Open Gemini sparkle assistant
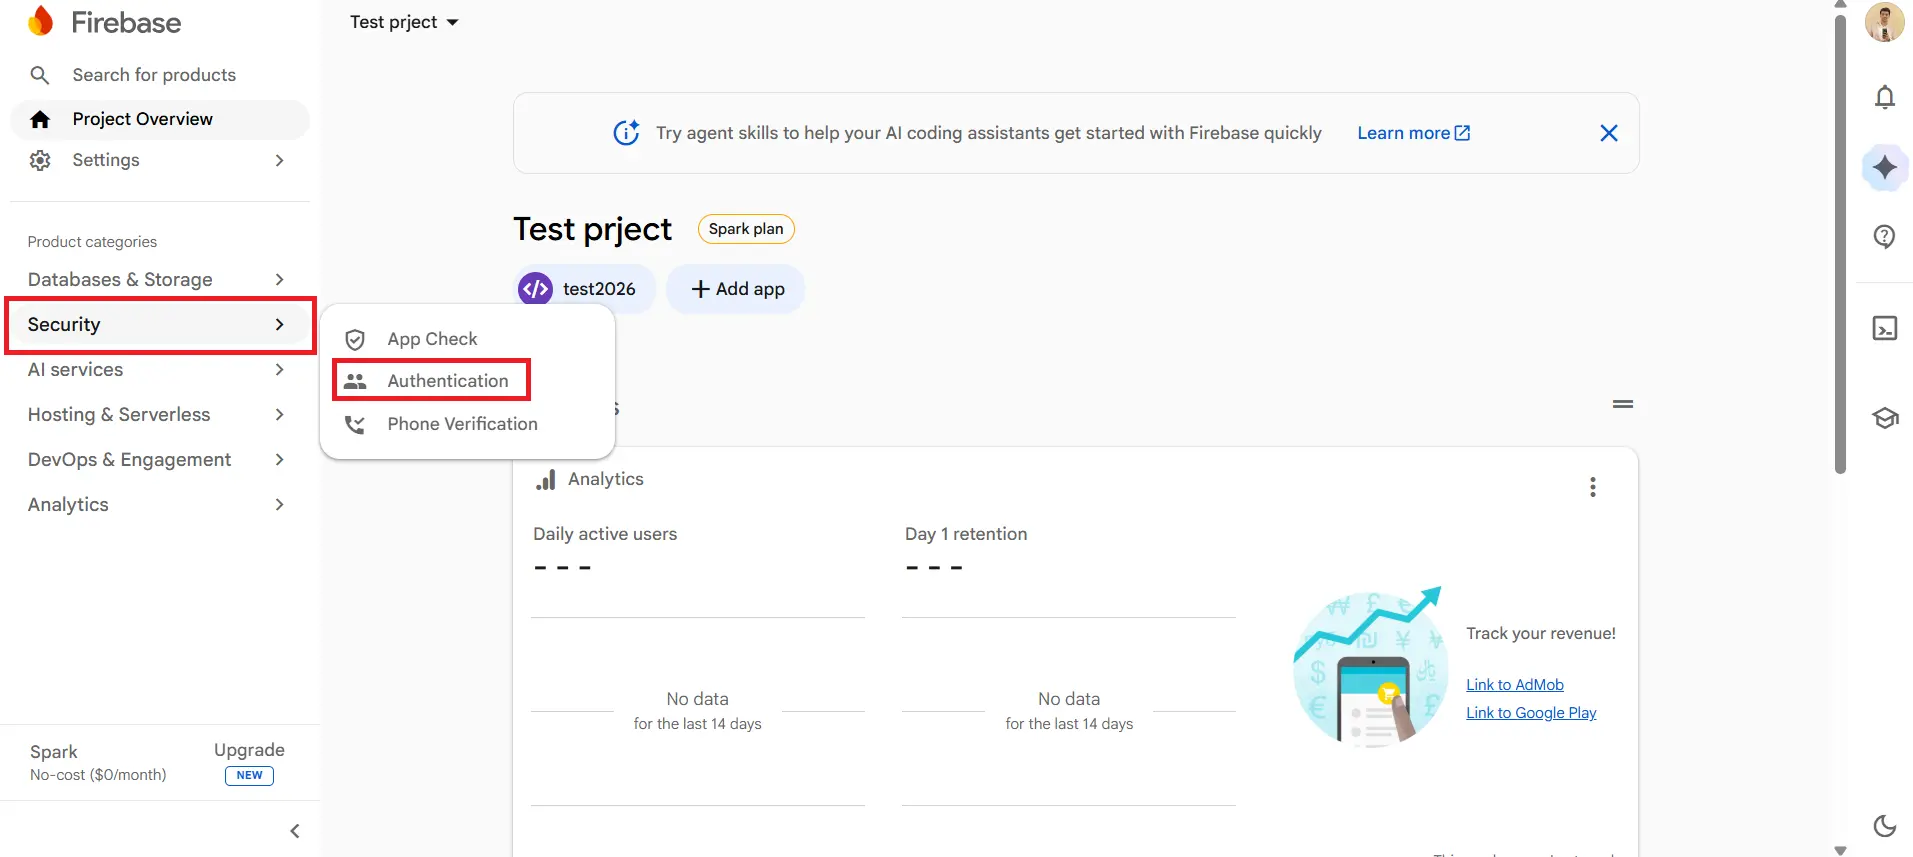Screen dimensions: 1913x857 tap(1885, 167)
